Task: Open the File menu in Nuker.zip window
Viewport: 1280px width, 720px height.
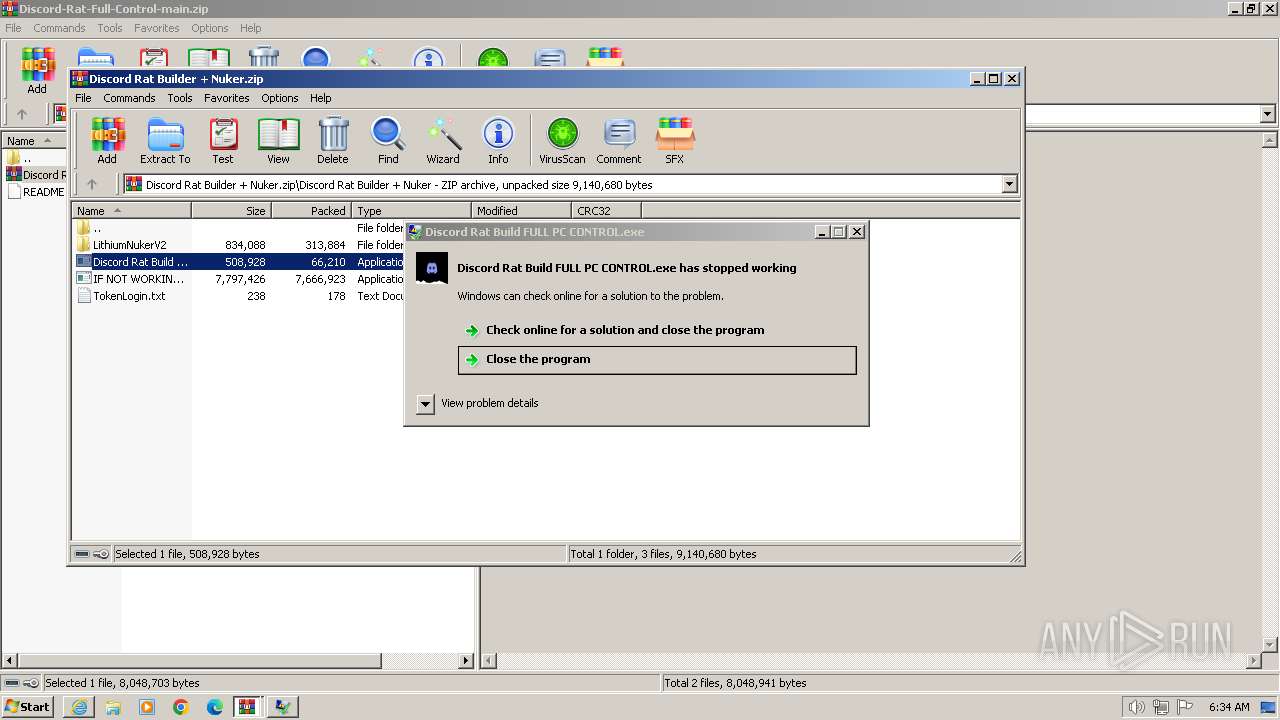Action: 83,98
